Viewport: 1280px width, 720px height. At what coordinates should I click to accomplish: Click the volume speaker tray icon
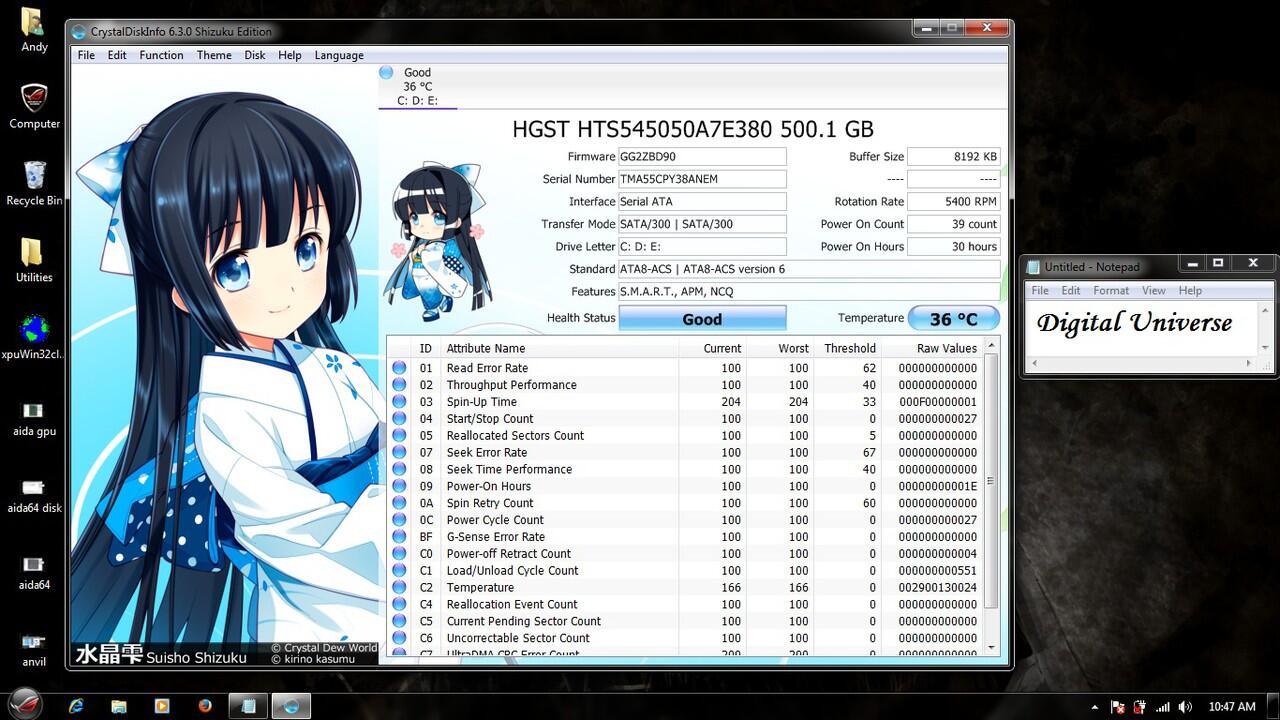(x=1184, y=707)
